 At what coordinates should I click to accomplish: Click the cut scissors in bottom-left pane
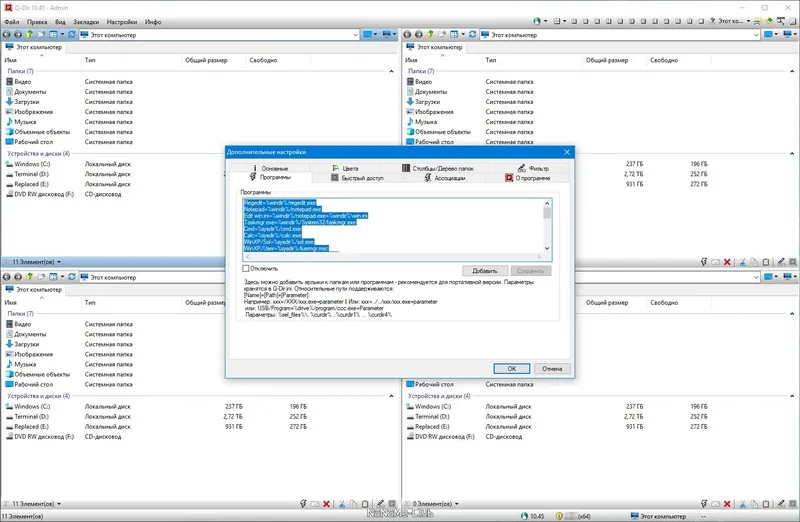click(x=342, y=504)
